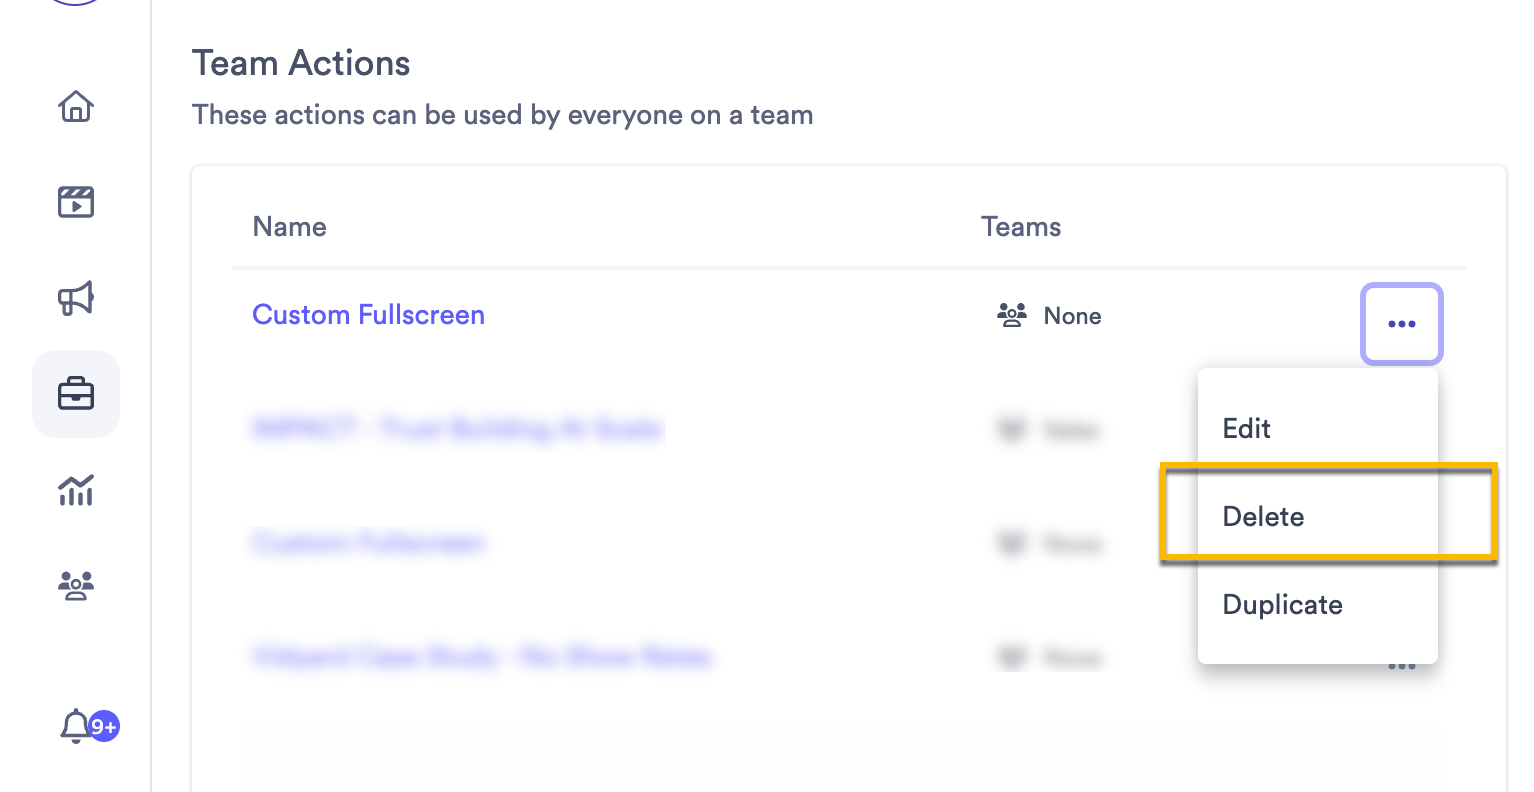Choose Duplicate in the open menu
Image resolution: width=1534 pixels, height=792 pixels.
[x=1282, y=604]
